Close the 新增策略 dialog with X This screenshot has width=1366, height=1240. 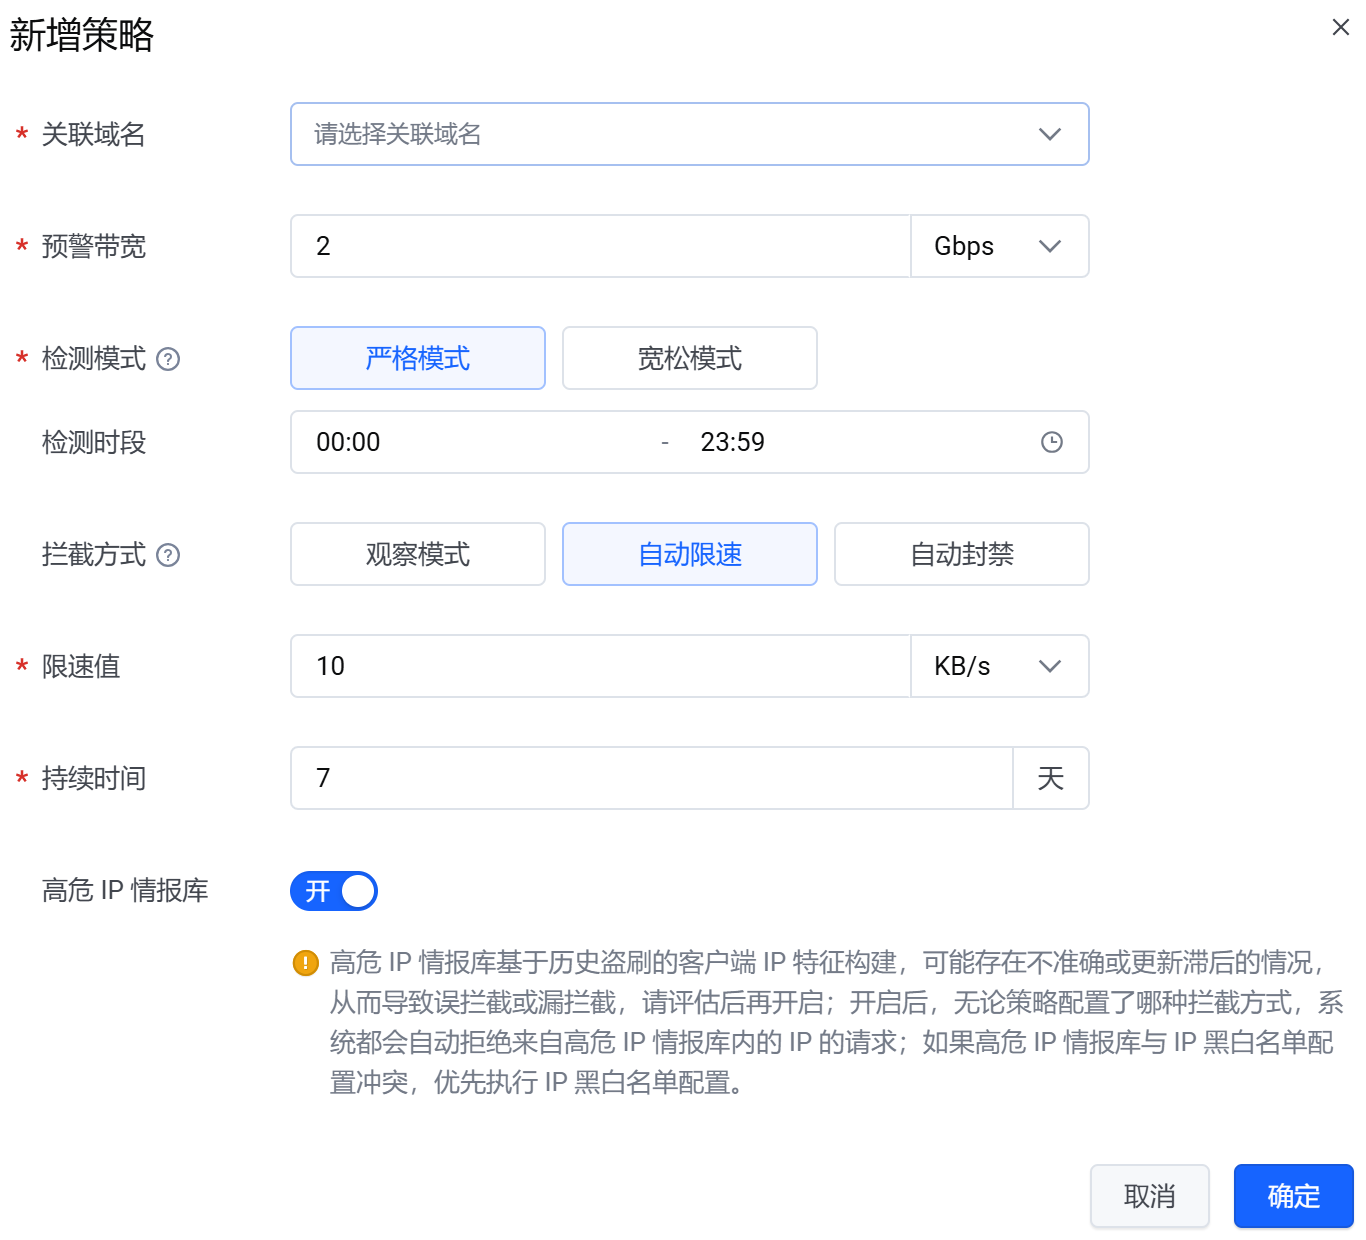click(1340, 28)
